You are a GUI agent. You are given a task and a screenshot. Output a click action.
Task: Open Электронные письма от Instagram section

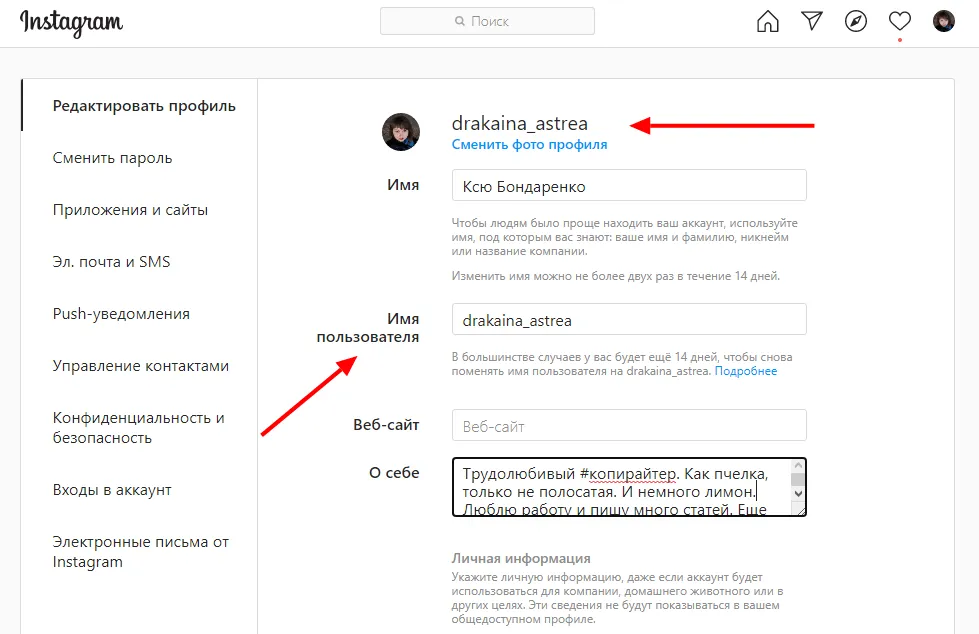[x=140, y=552]
